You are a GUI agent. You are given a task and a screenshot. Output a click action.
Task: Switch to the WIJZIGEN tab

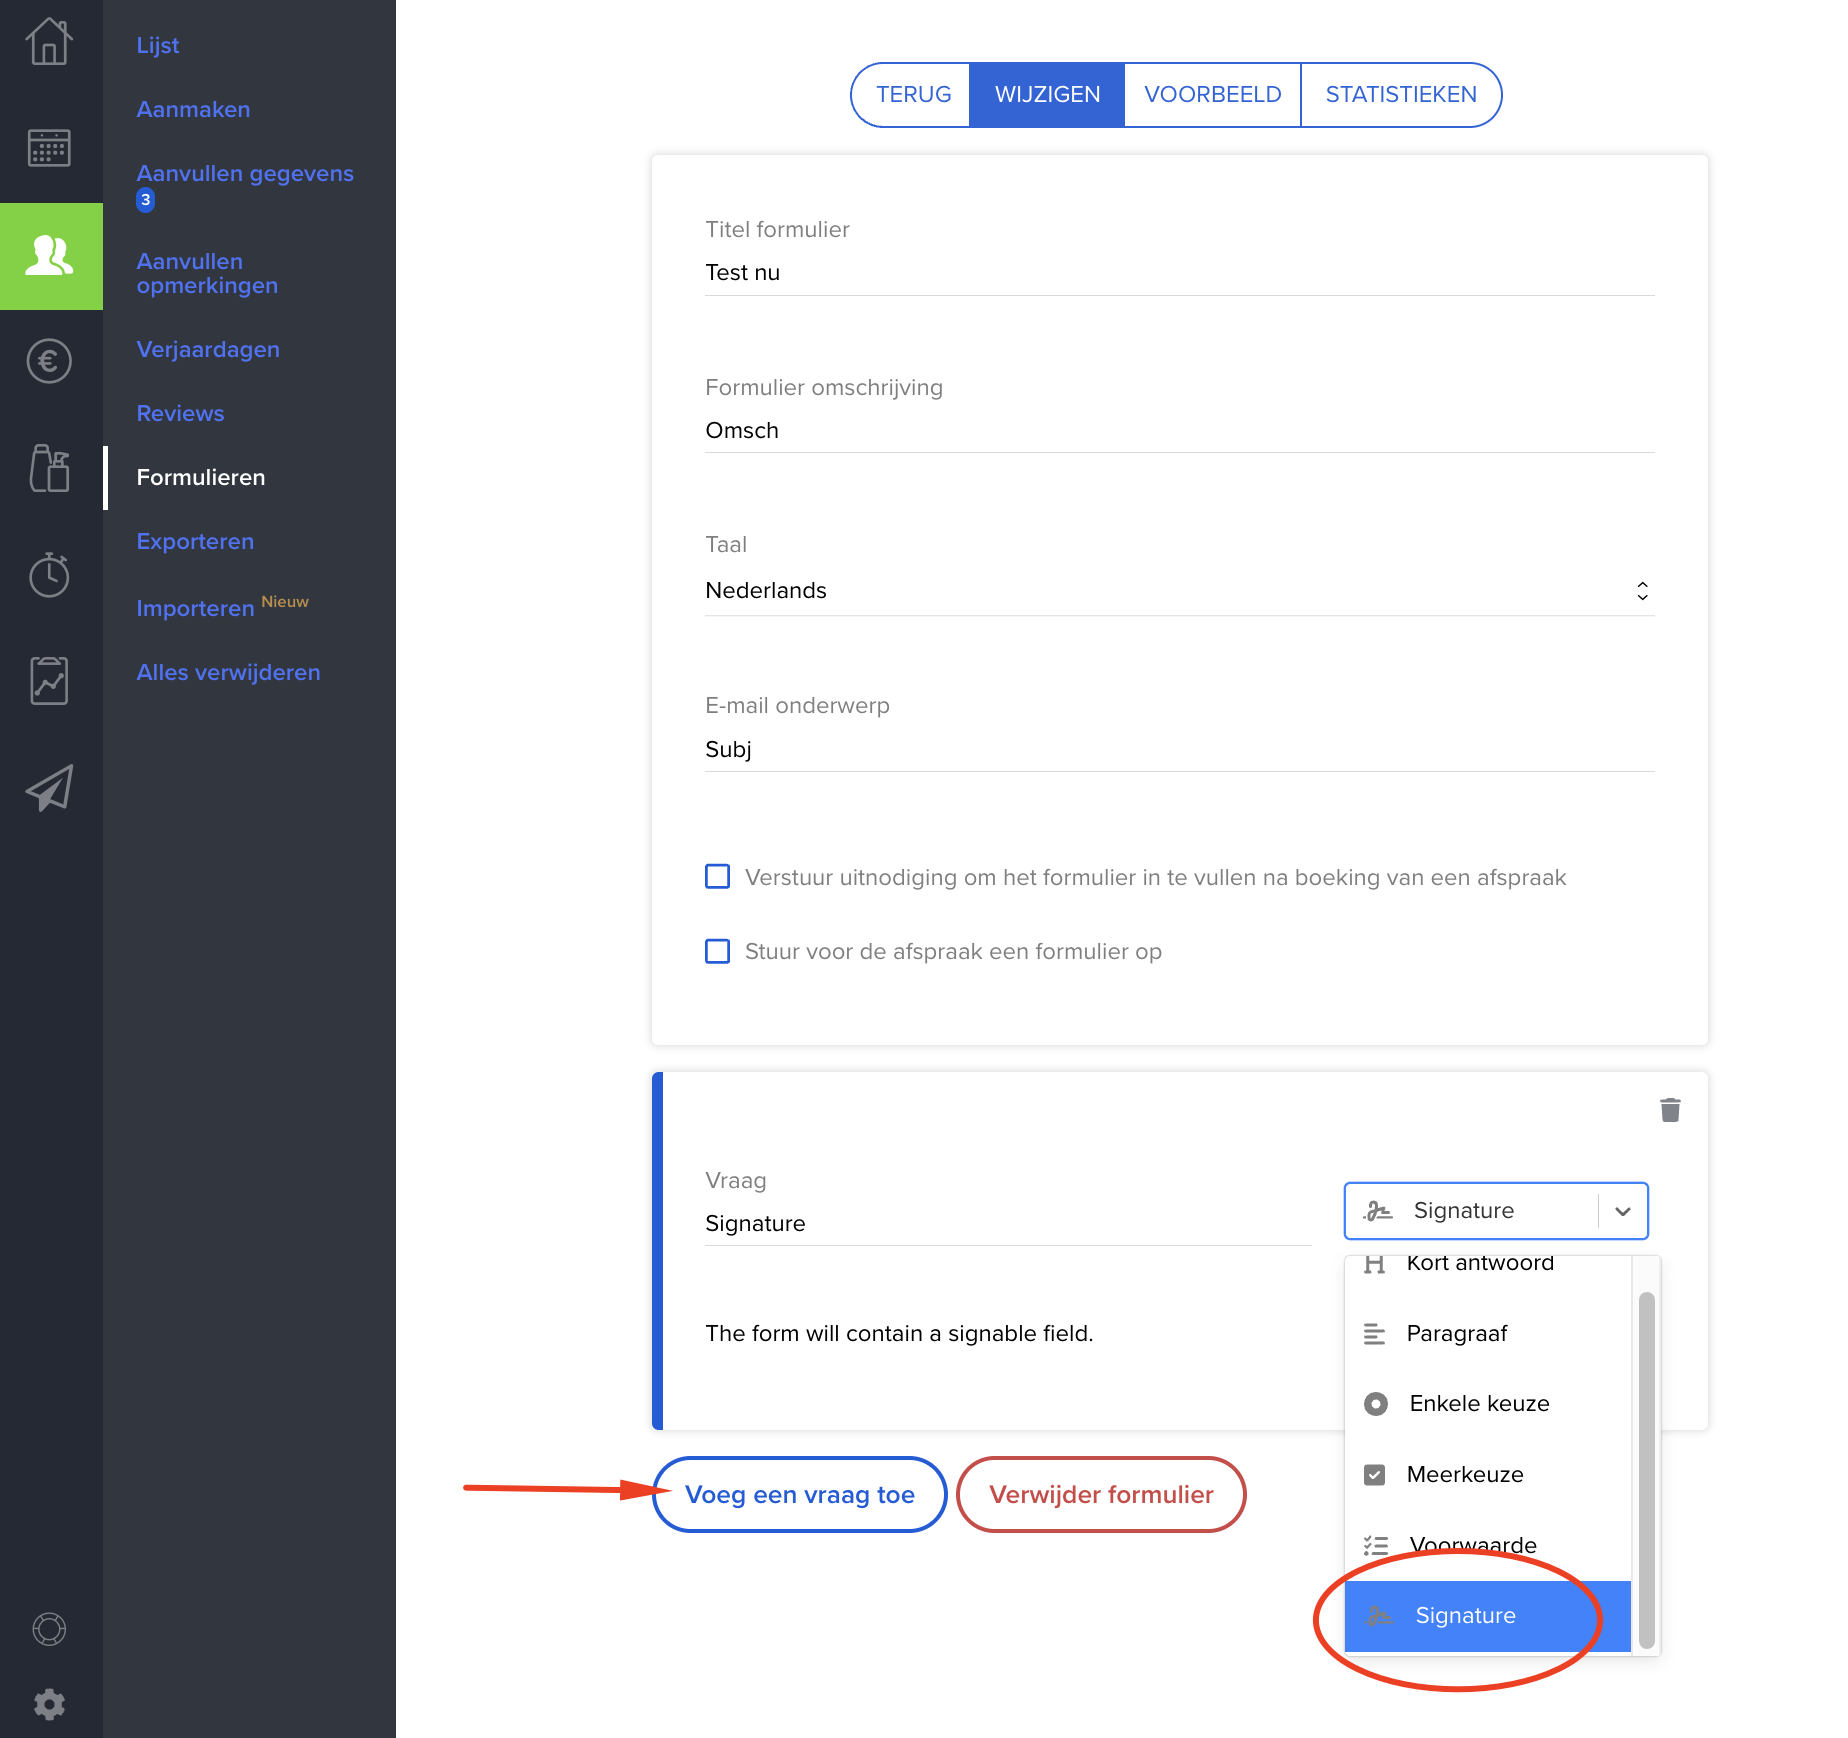1047,95
